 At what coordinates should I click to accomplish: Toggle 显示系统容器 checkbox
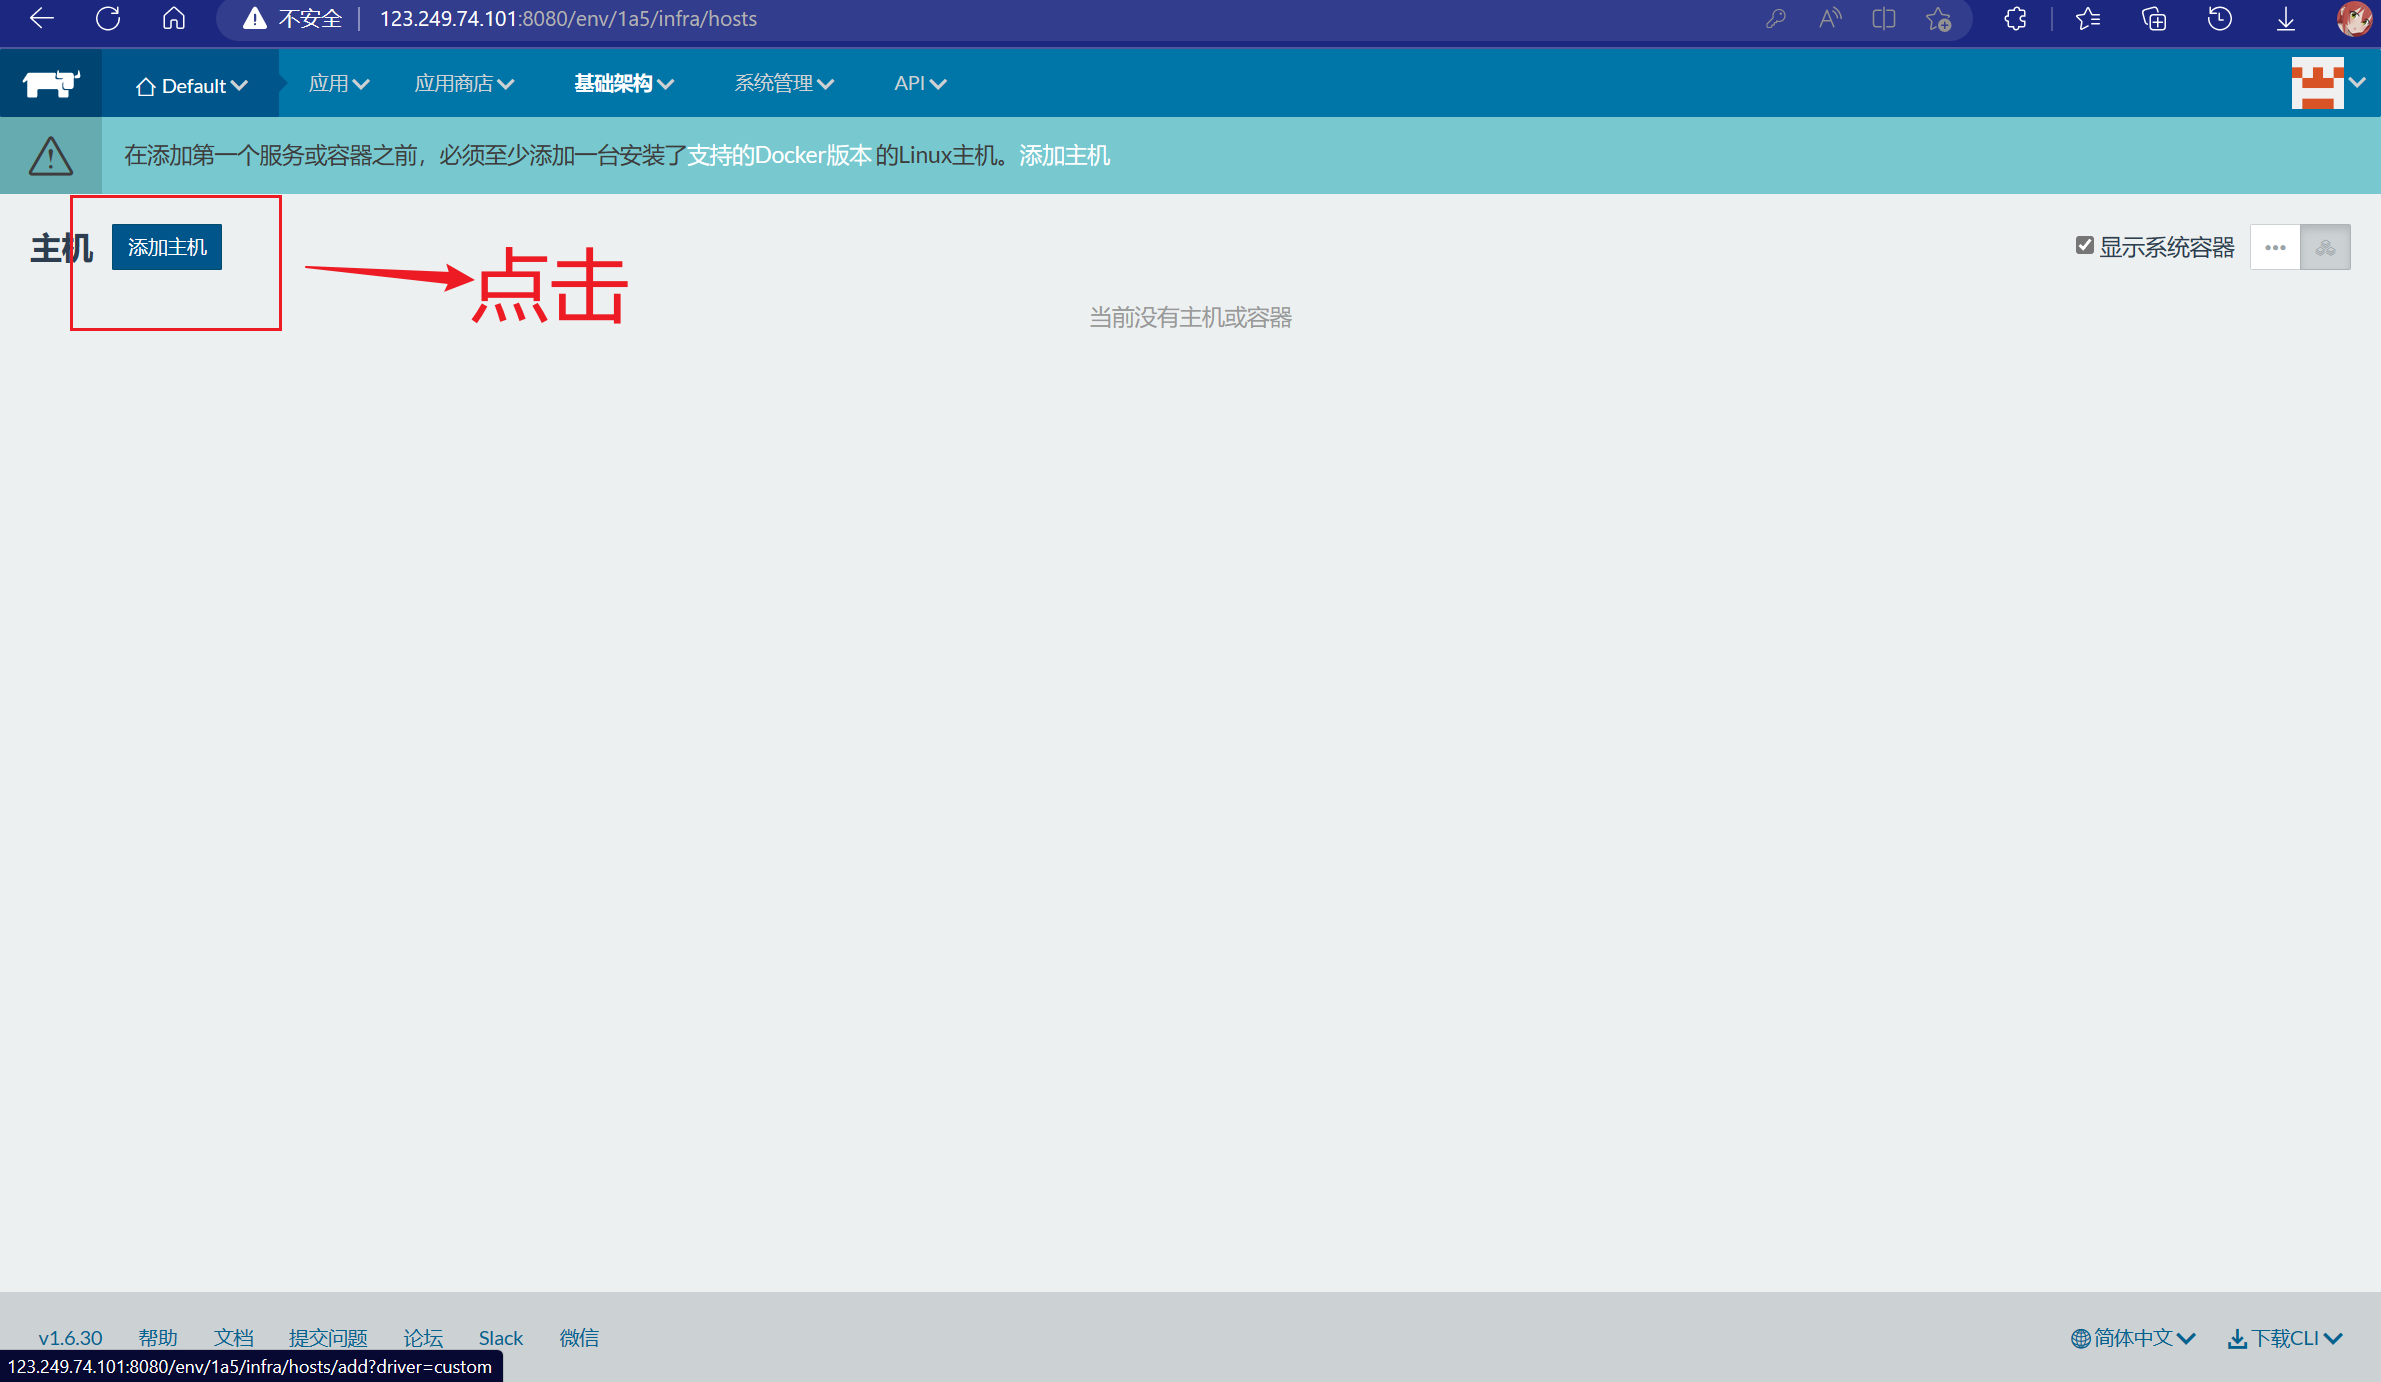tap(2085, 245)
